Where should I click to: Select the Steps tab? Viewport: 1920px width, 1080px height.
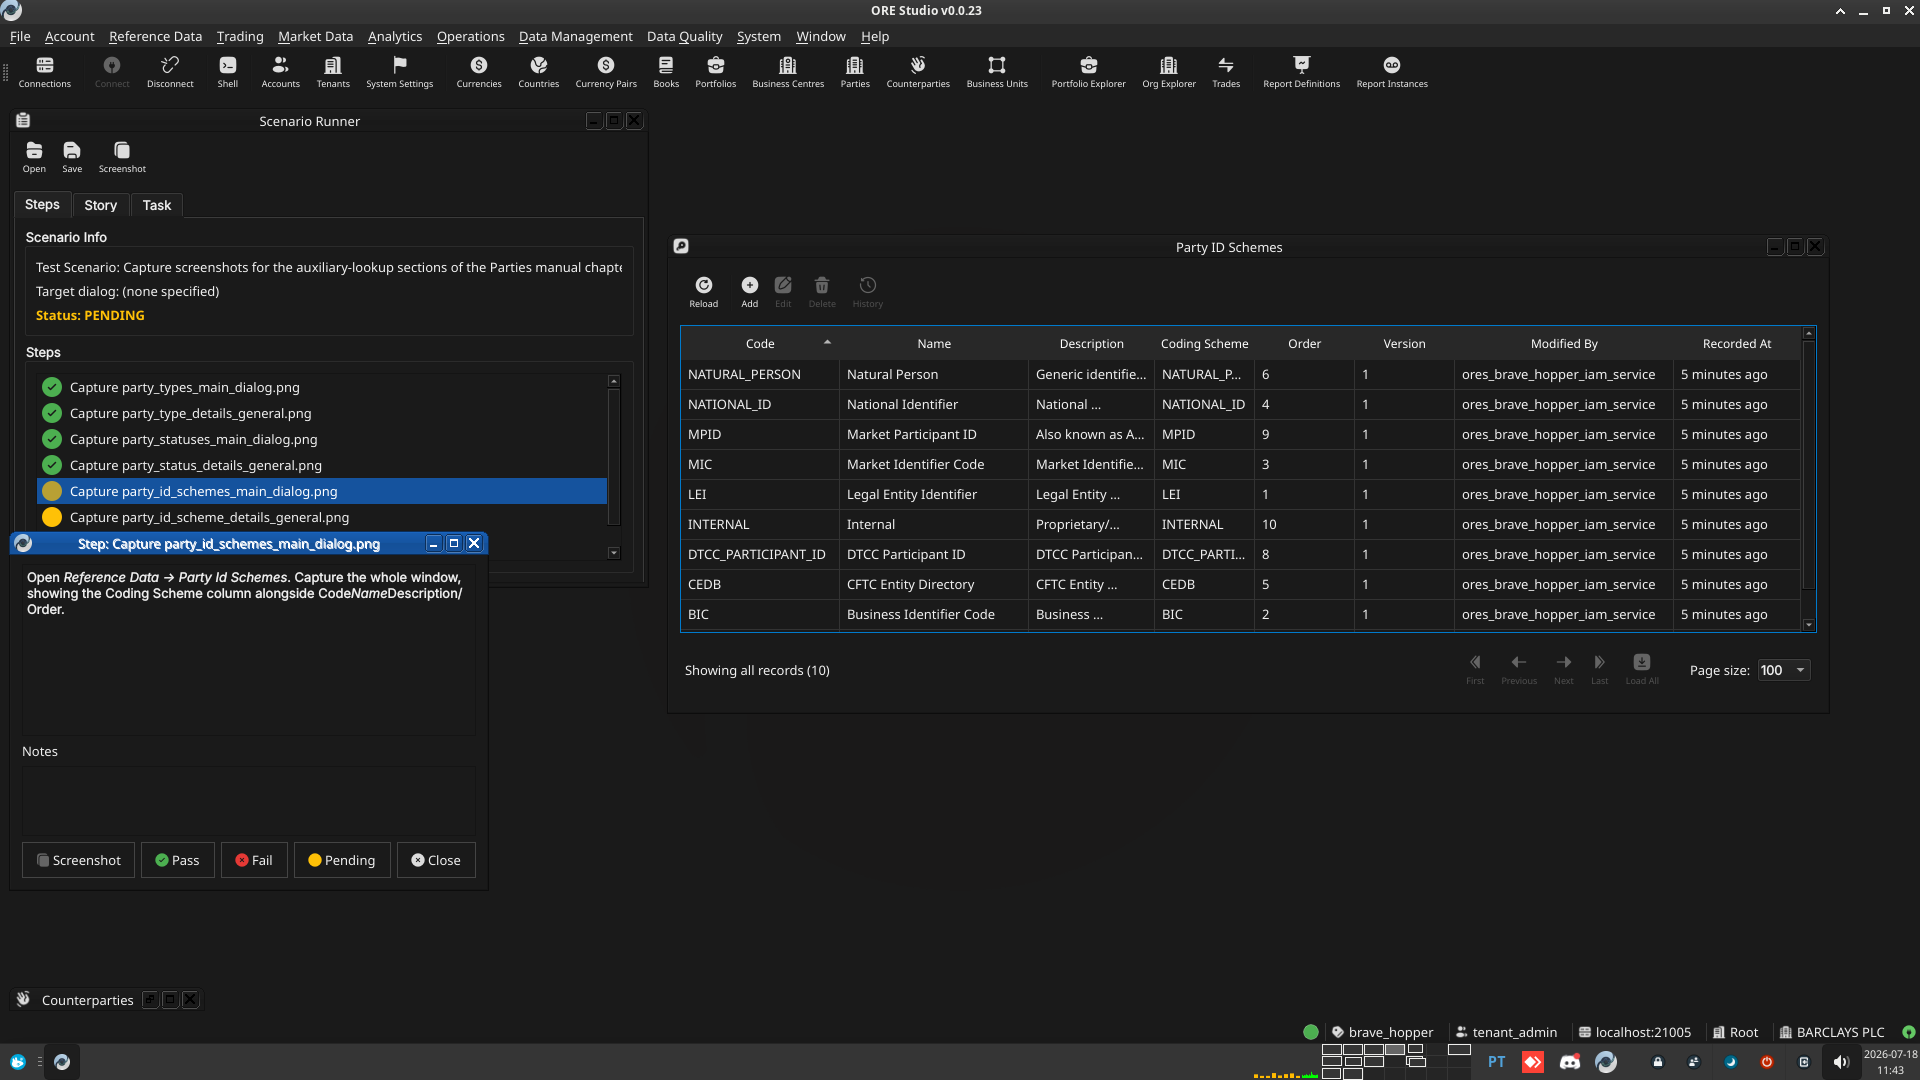click(x=42, y=204)
